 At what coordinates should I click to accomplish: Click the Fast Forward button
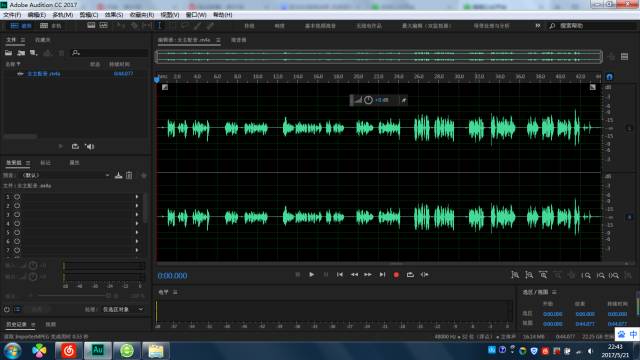coord(368,275)
